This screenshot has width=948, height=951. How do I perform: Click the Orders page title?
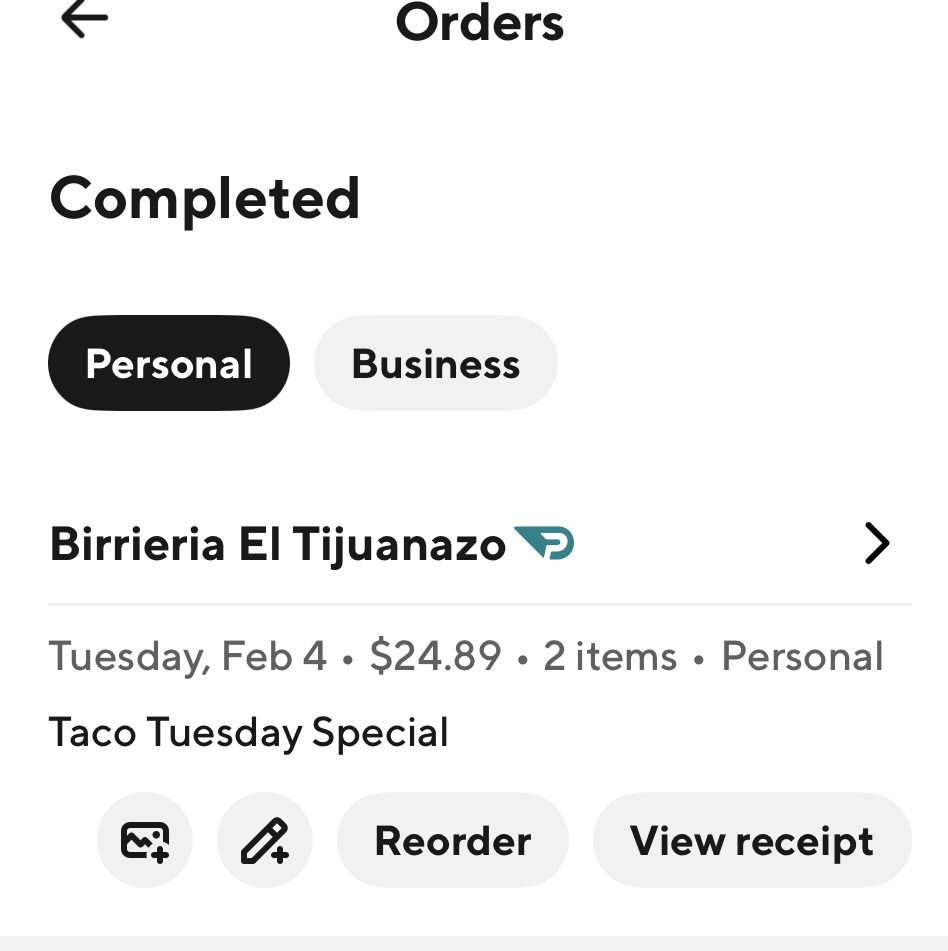click(x=480, y=22)
